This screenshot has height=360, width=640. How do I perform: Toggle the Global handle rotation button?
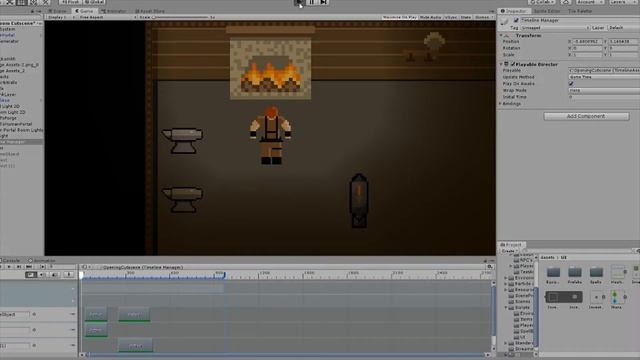(94, 2)
